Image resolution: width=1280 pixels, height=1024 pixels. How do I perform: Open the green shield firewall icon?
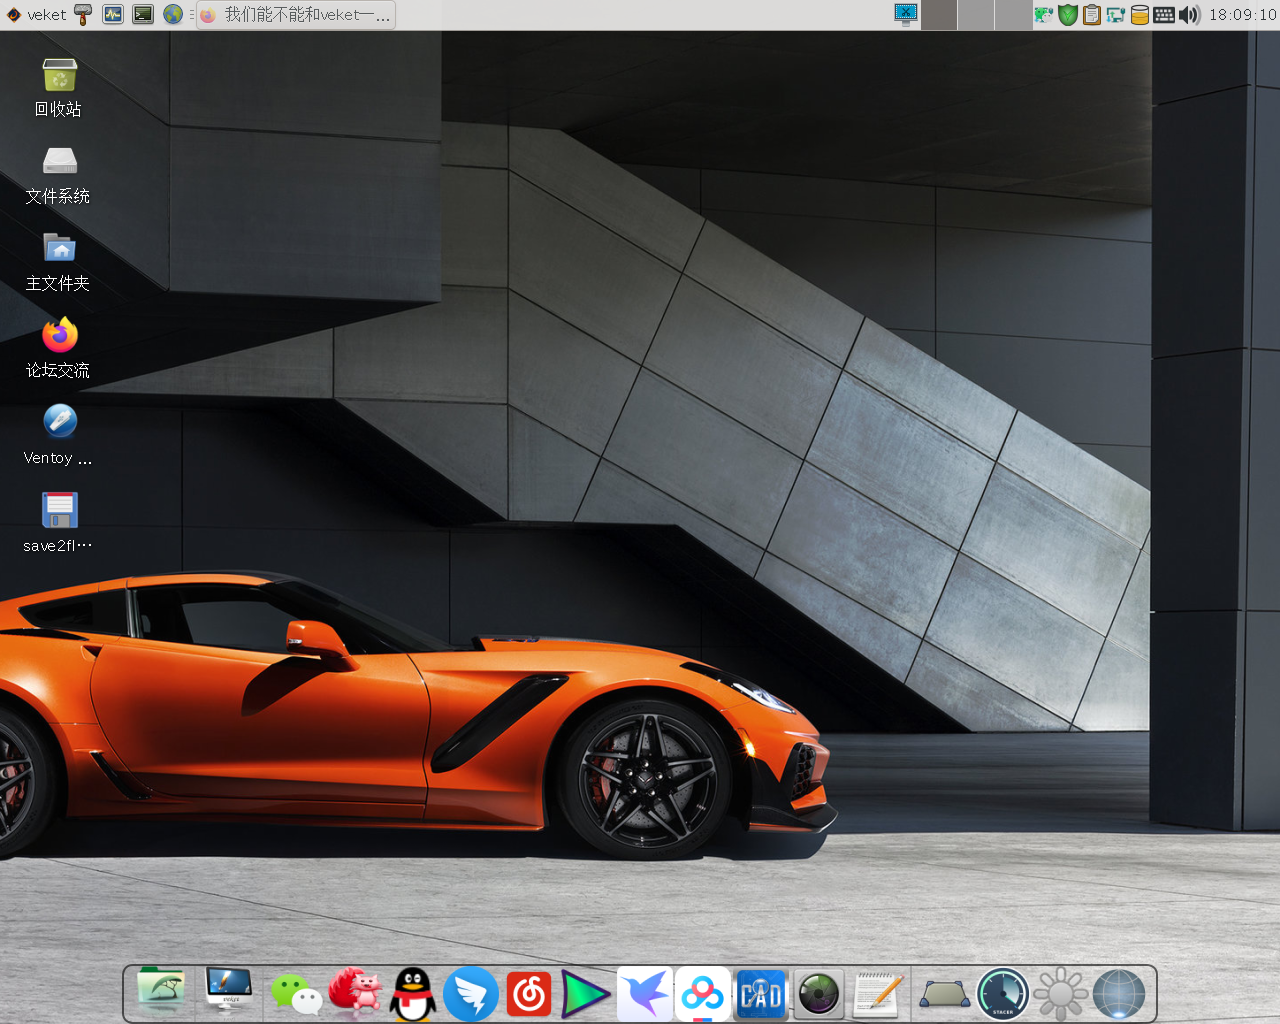[1068, 15]
